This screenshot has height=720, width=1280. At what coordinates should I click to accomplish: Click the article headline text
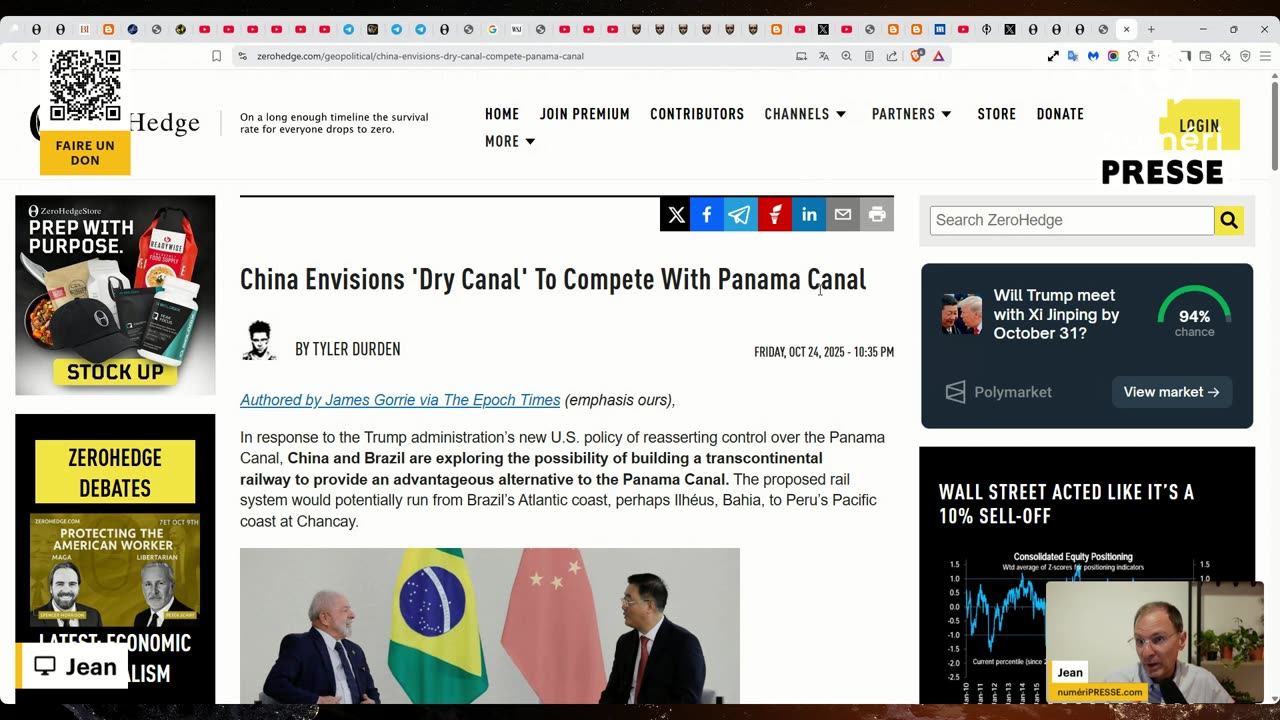pyautogui.click(x=553, y=279)
